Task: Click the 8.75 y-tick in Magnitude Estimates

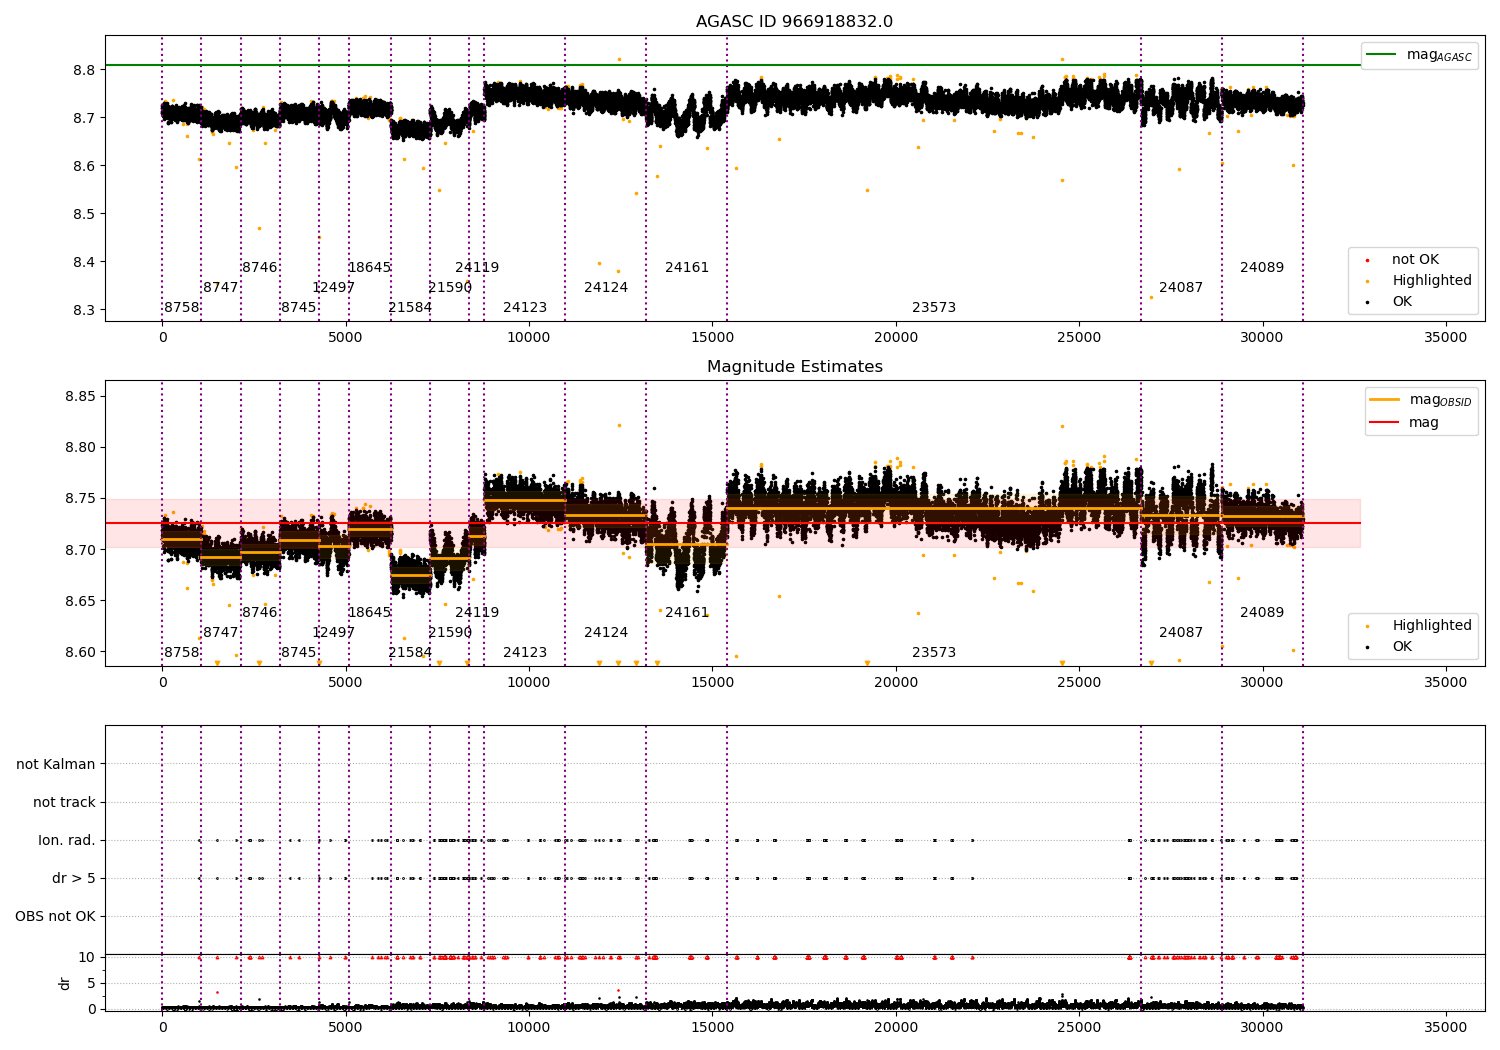Action: point(80,499)
